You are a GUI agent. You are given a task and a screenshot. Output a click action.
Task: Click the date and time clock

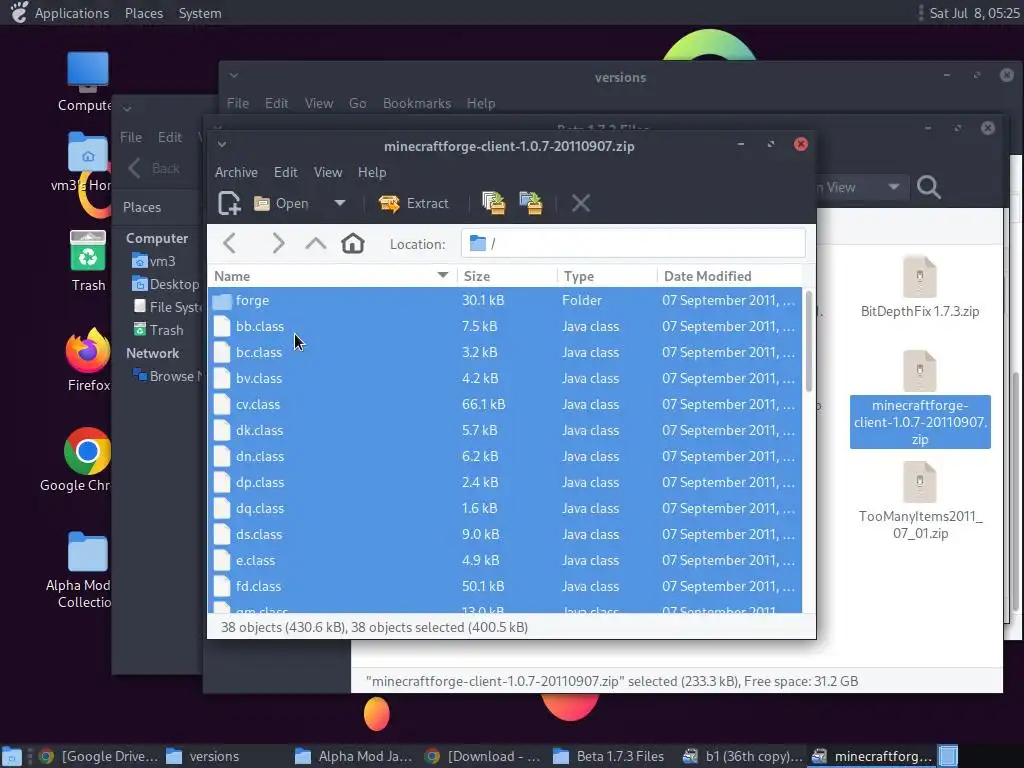(974, 13)
